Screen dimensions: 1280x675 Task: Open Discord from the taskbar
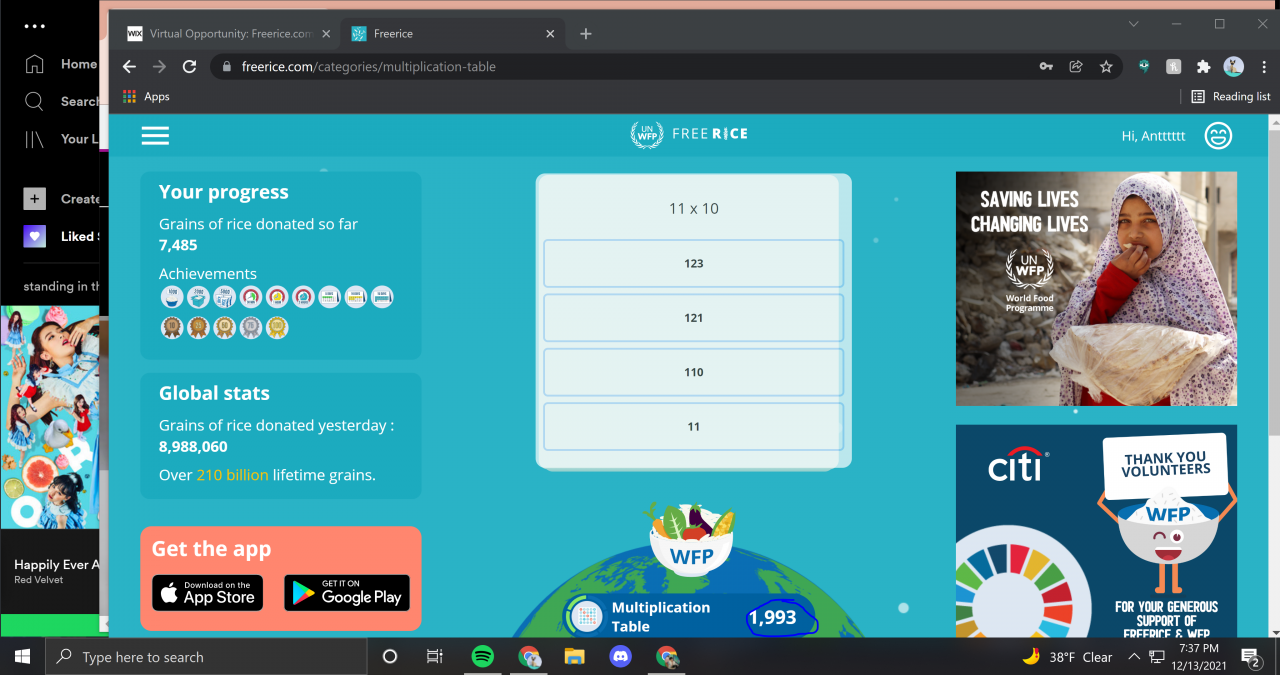pyautogui.click(x=621, y=657)
